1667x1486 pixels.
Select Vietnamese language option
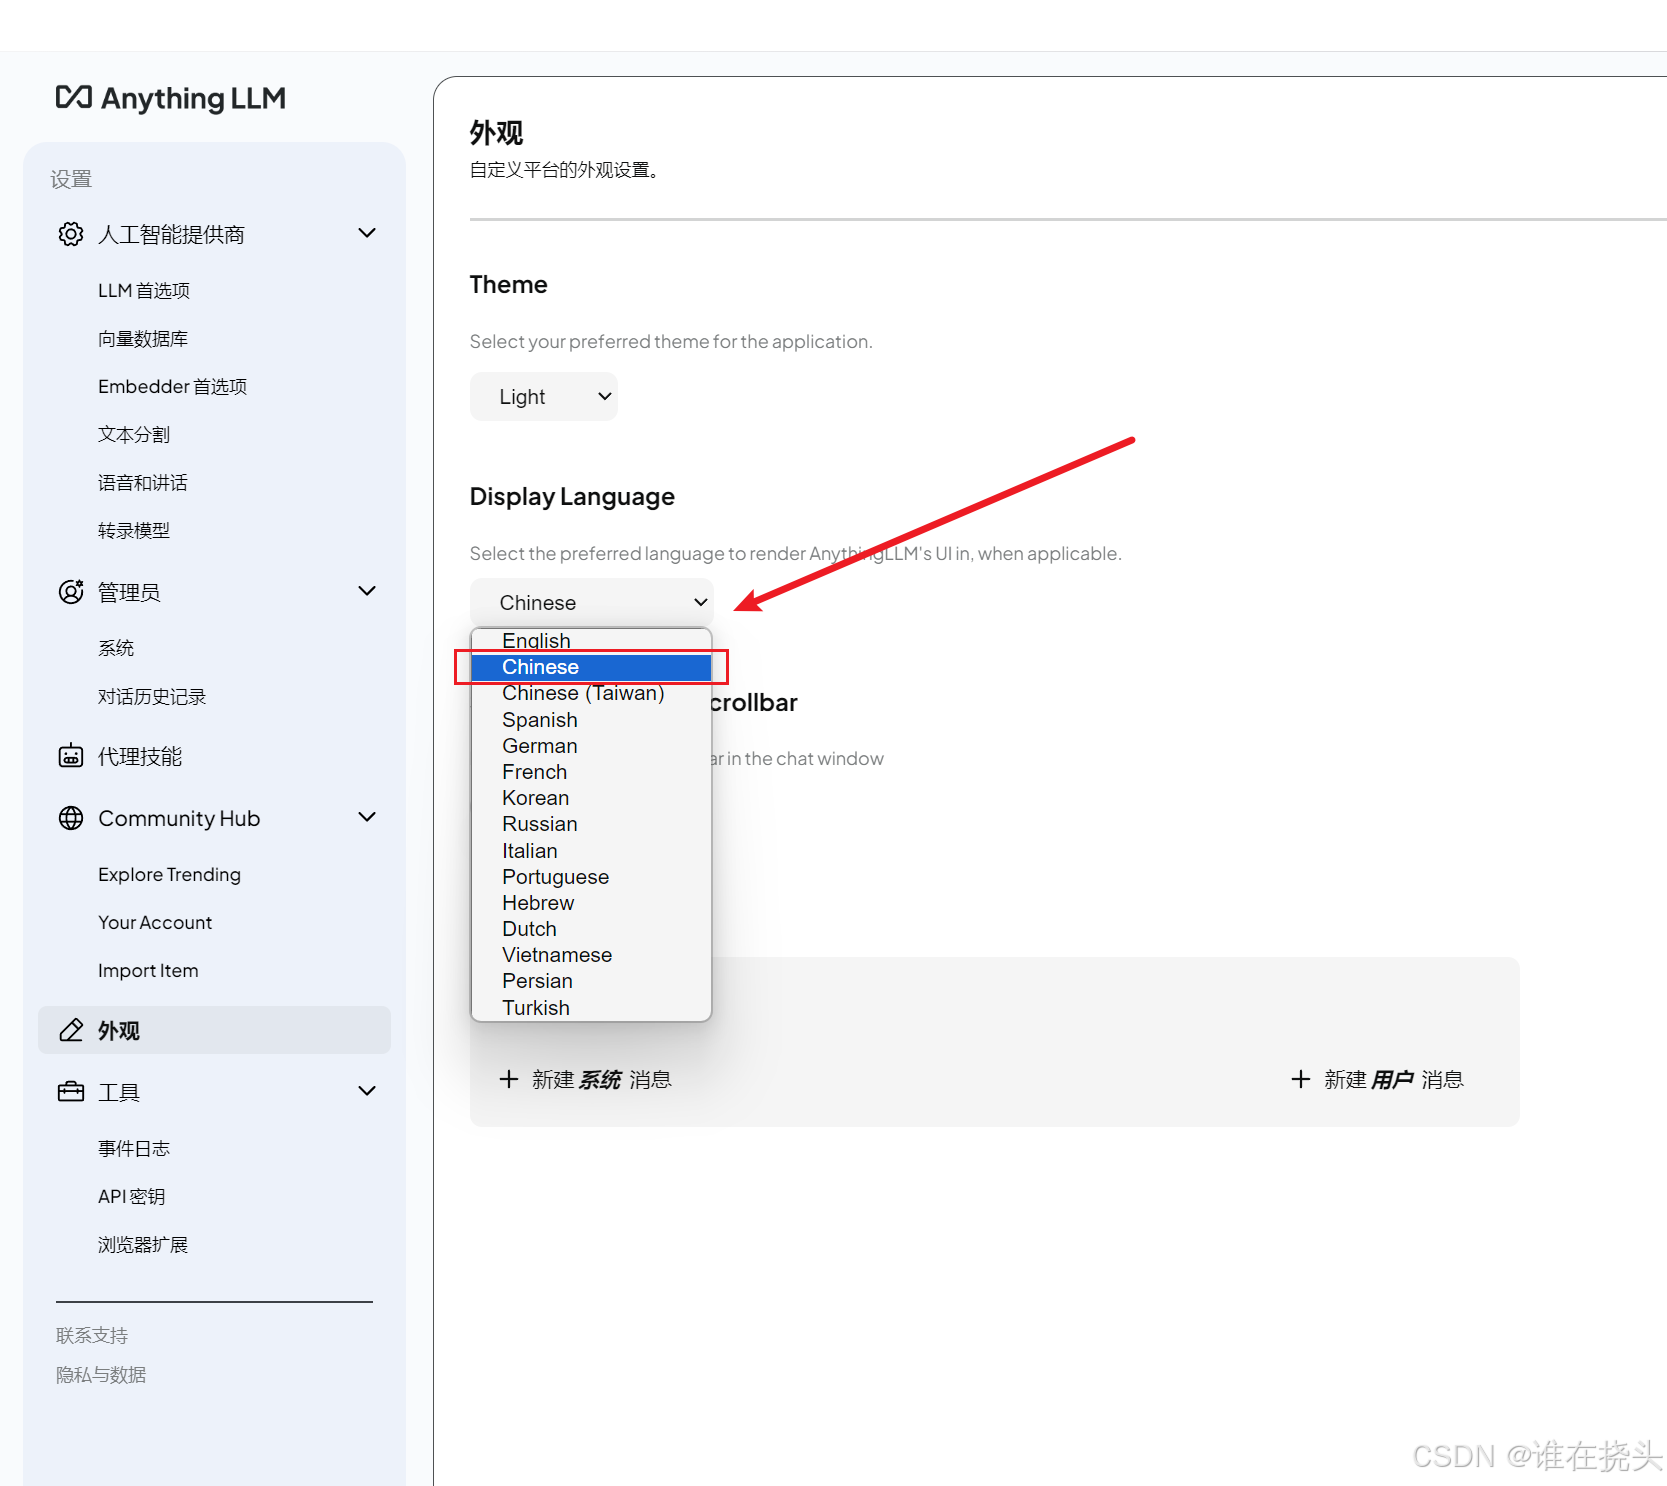pos(591,955)
